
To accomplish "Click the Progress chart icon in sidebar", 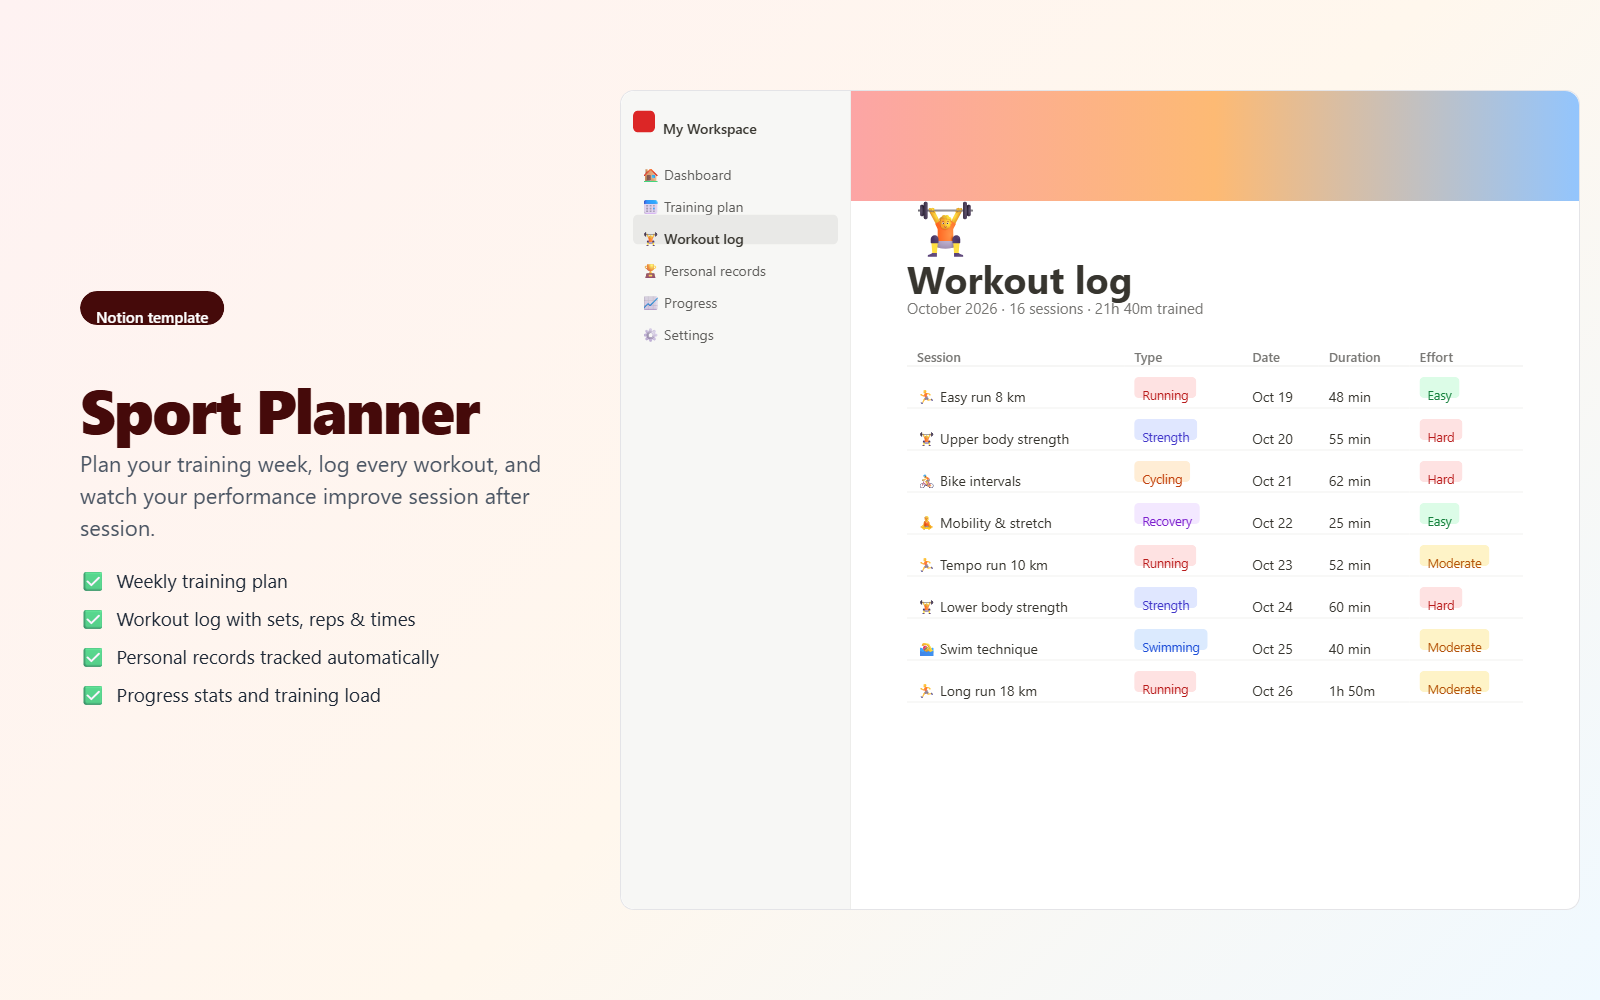I will click(x=650, y=303).
